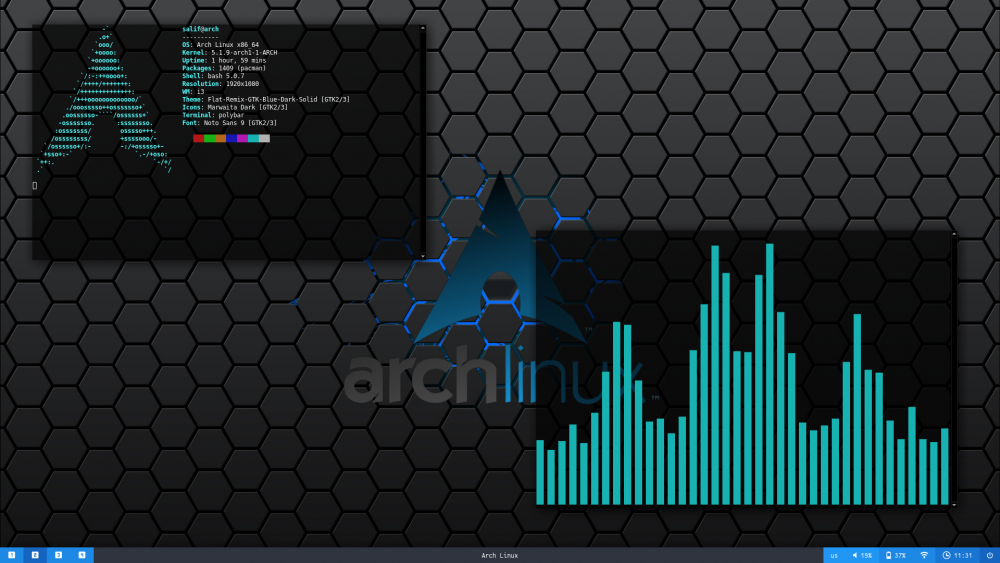Click terminal scrollbar down arrow in neofetch window
Screen dimensions: 1000x563
point(422,256)
